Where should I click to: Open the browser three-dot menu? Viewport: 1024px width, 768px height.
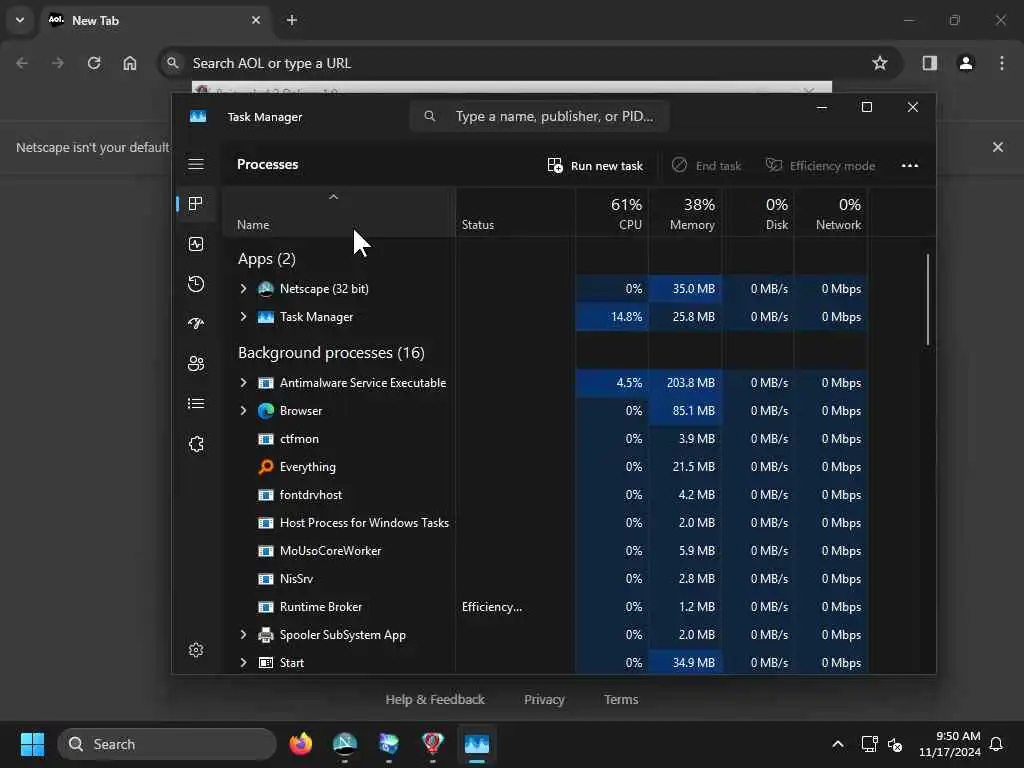(x=1002, y=63)
